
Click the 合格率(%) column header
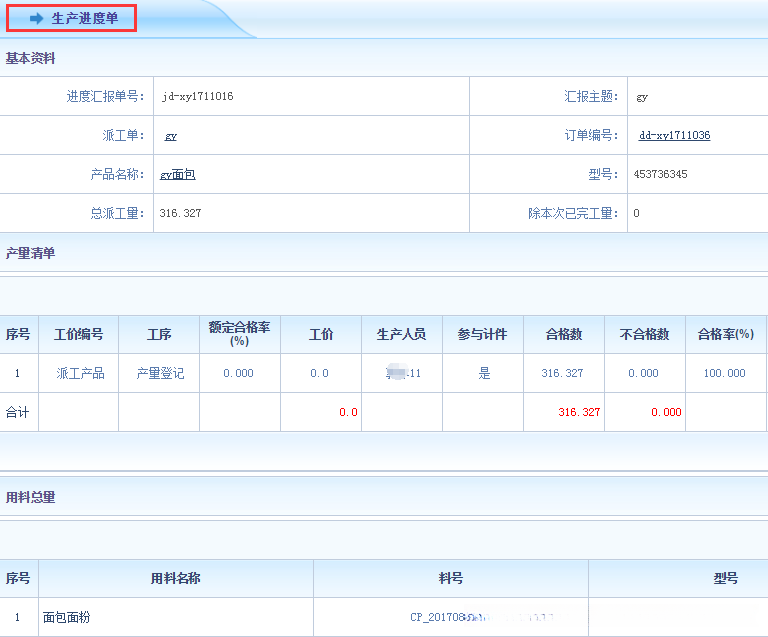[x=725, y=334]
